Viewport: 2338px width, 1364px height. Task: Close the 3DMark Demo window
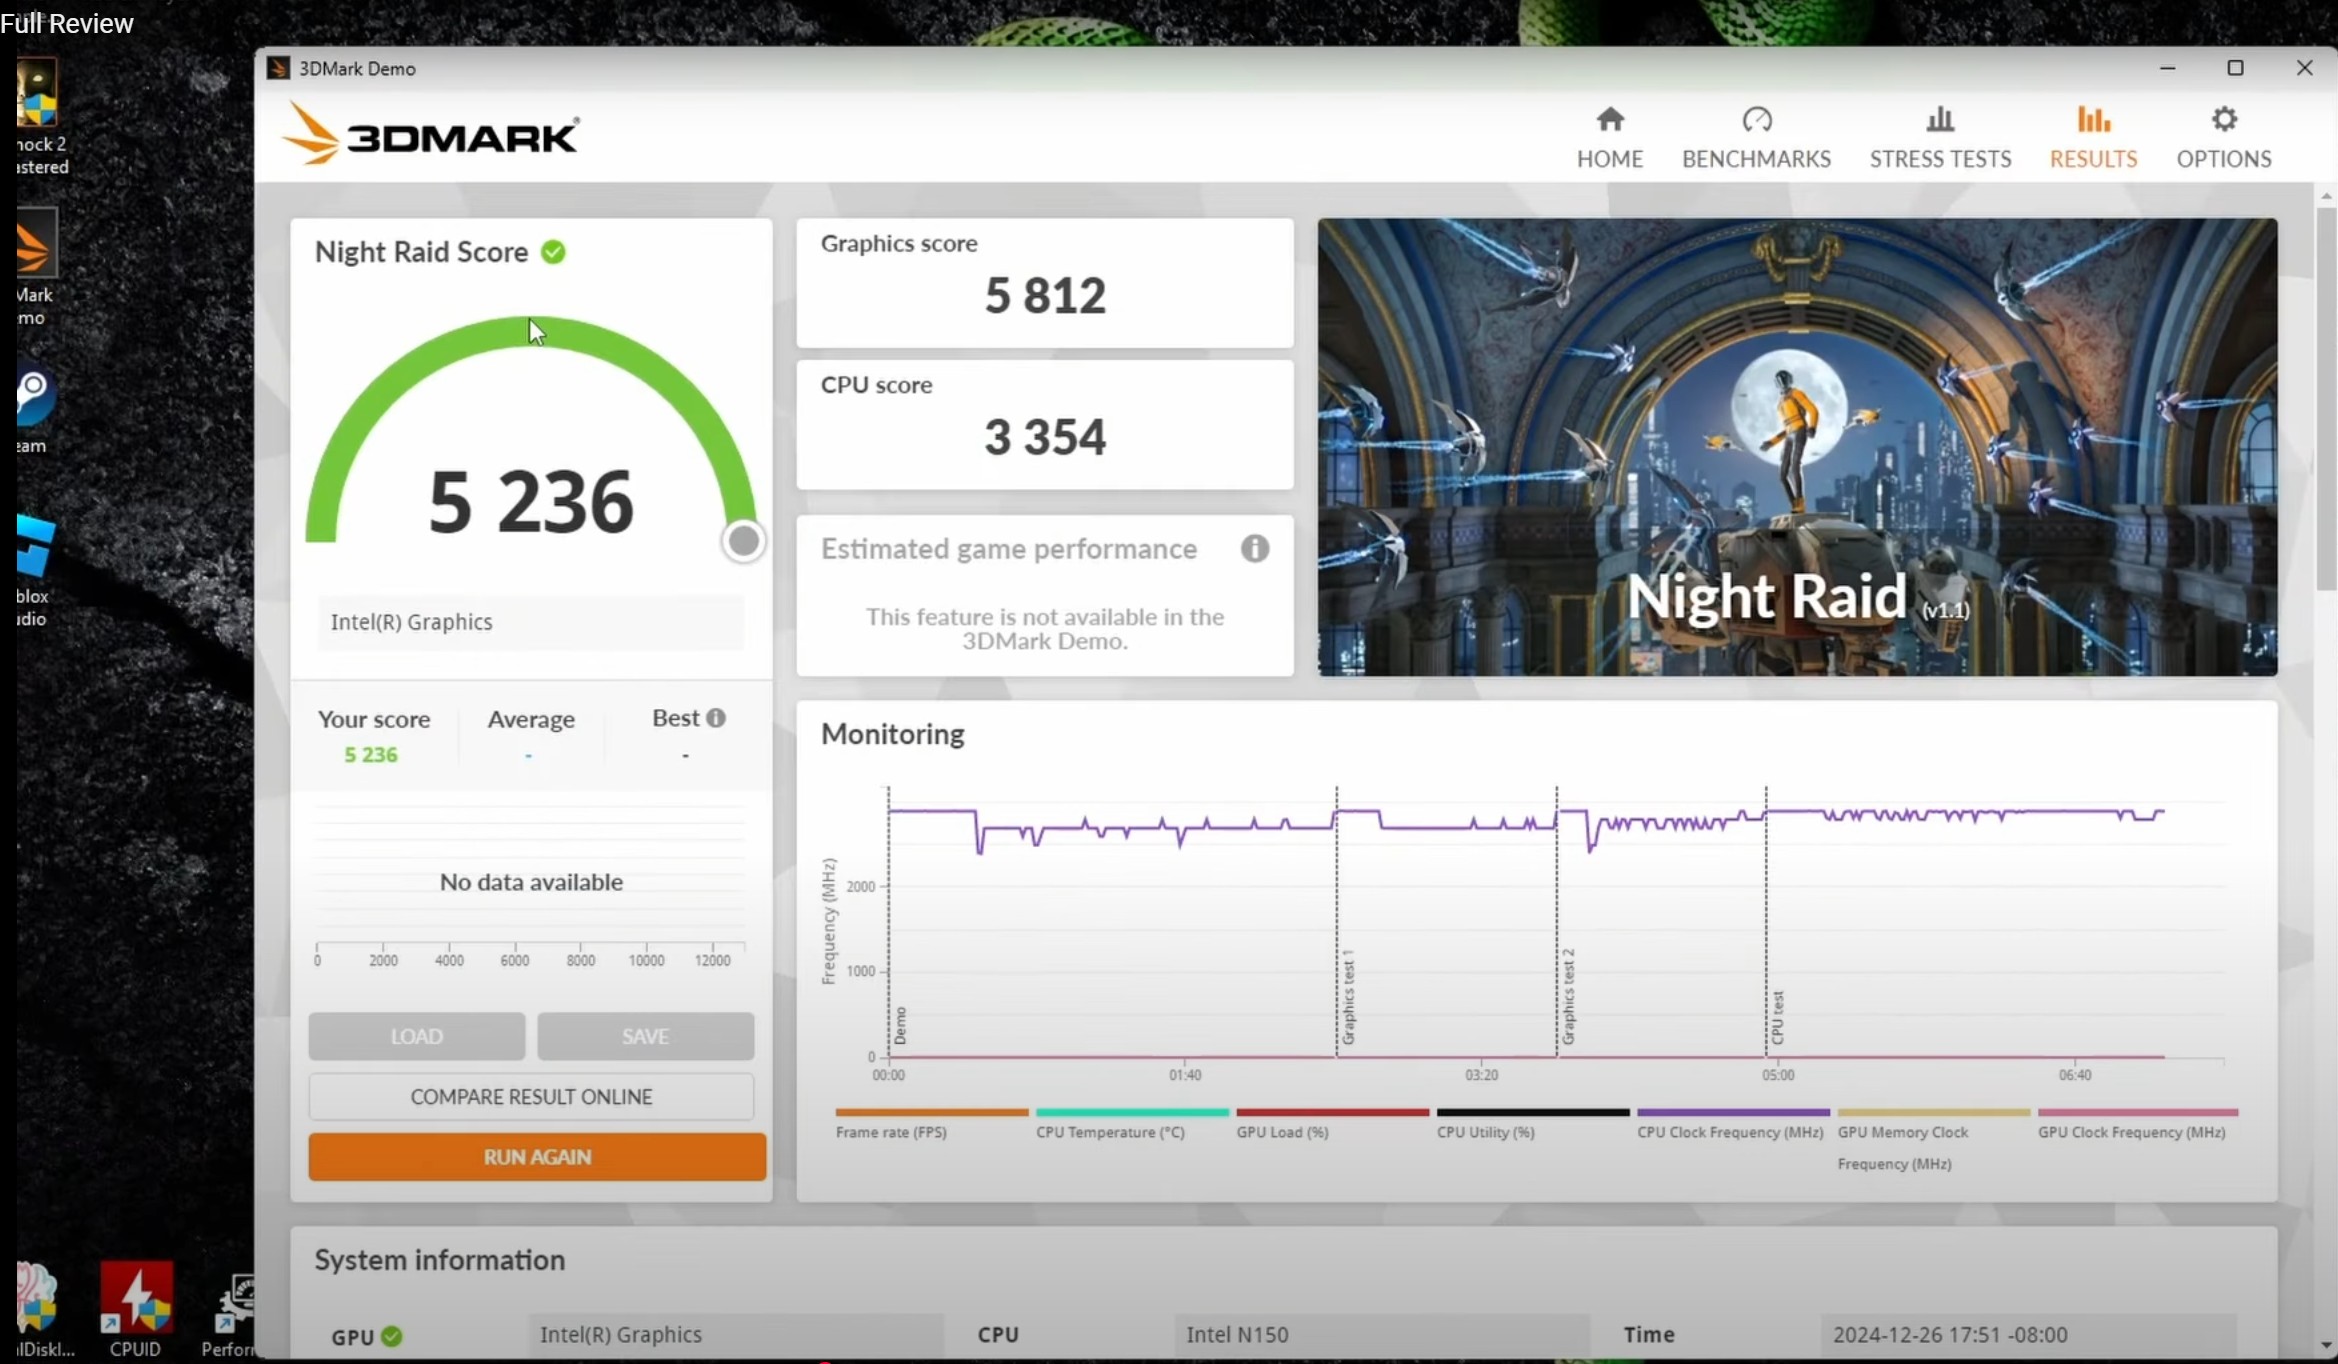(2304, 68)
